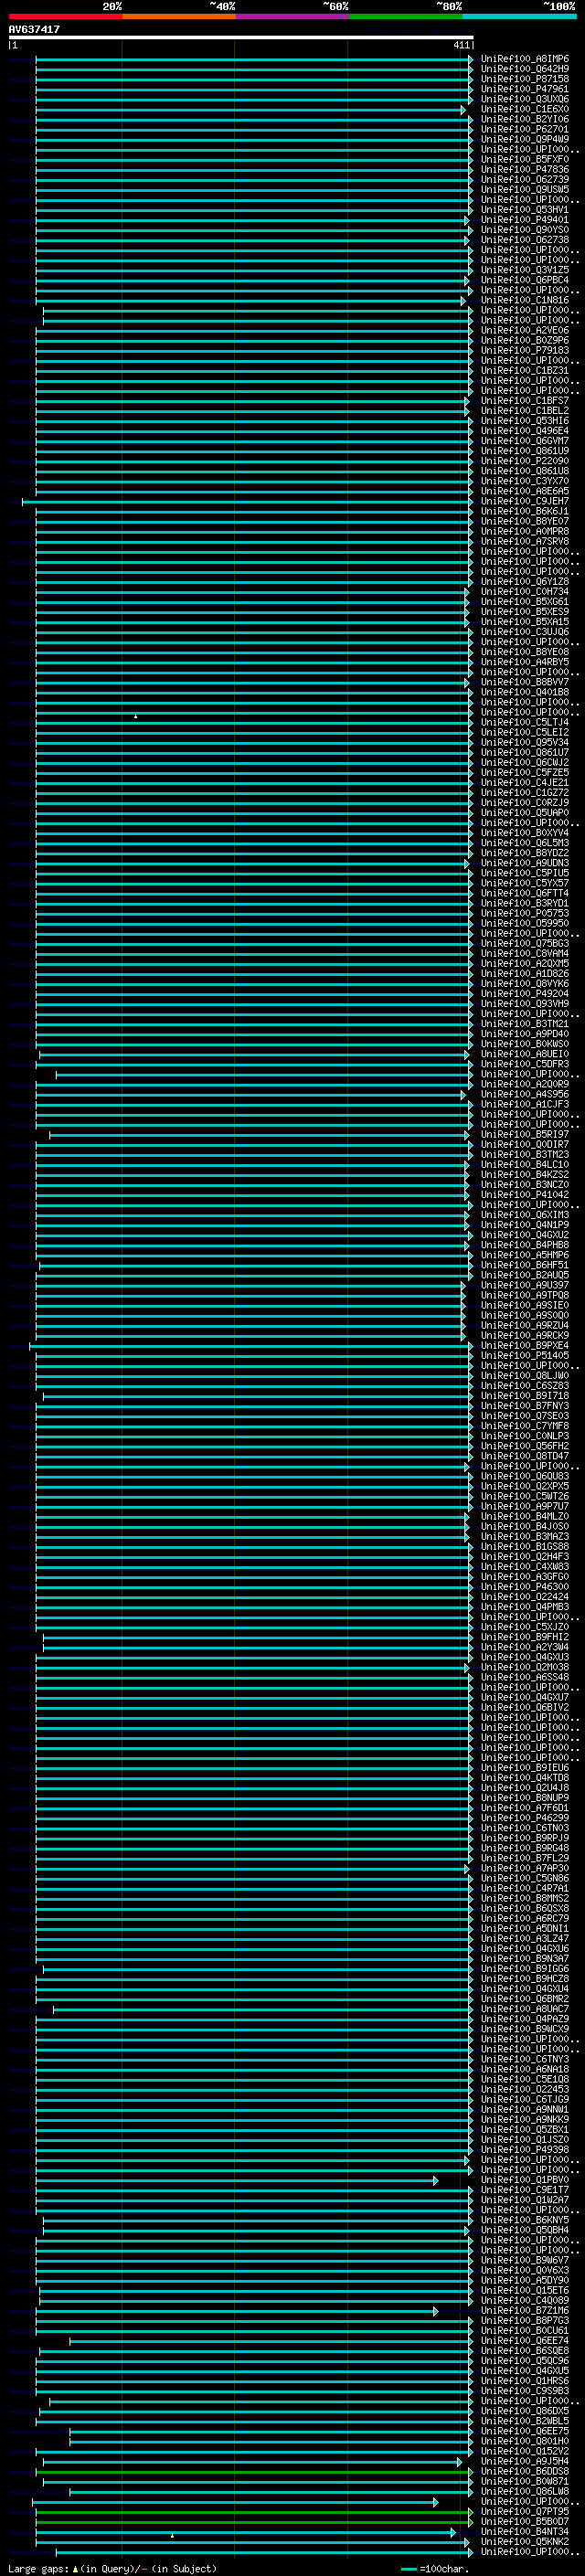
Task: Select the UniRef100_P46299 label
Action: point(524,1818)
